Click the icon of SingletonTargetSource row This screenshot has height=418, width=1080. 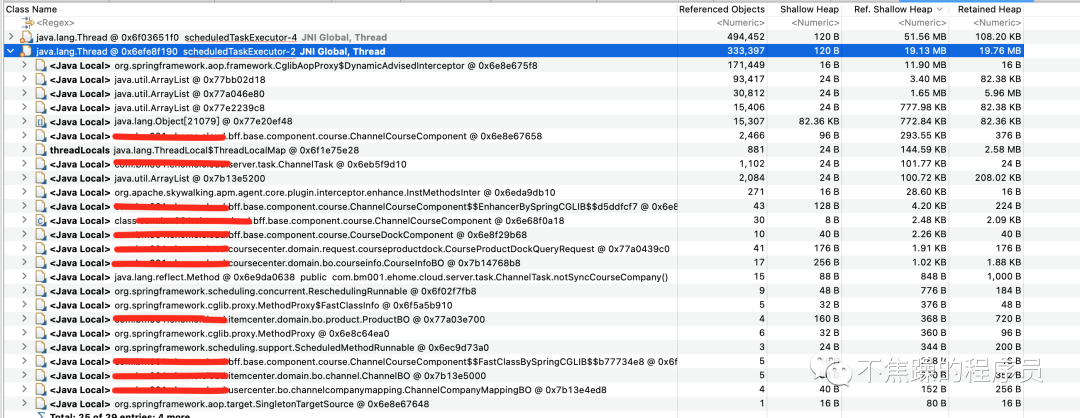(41, 404)
